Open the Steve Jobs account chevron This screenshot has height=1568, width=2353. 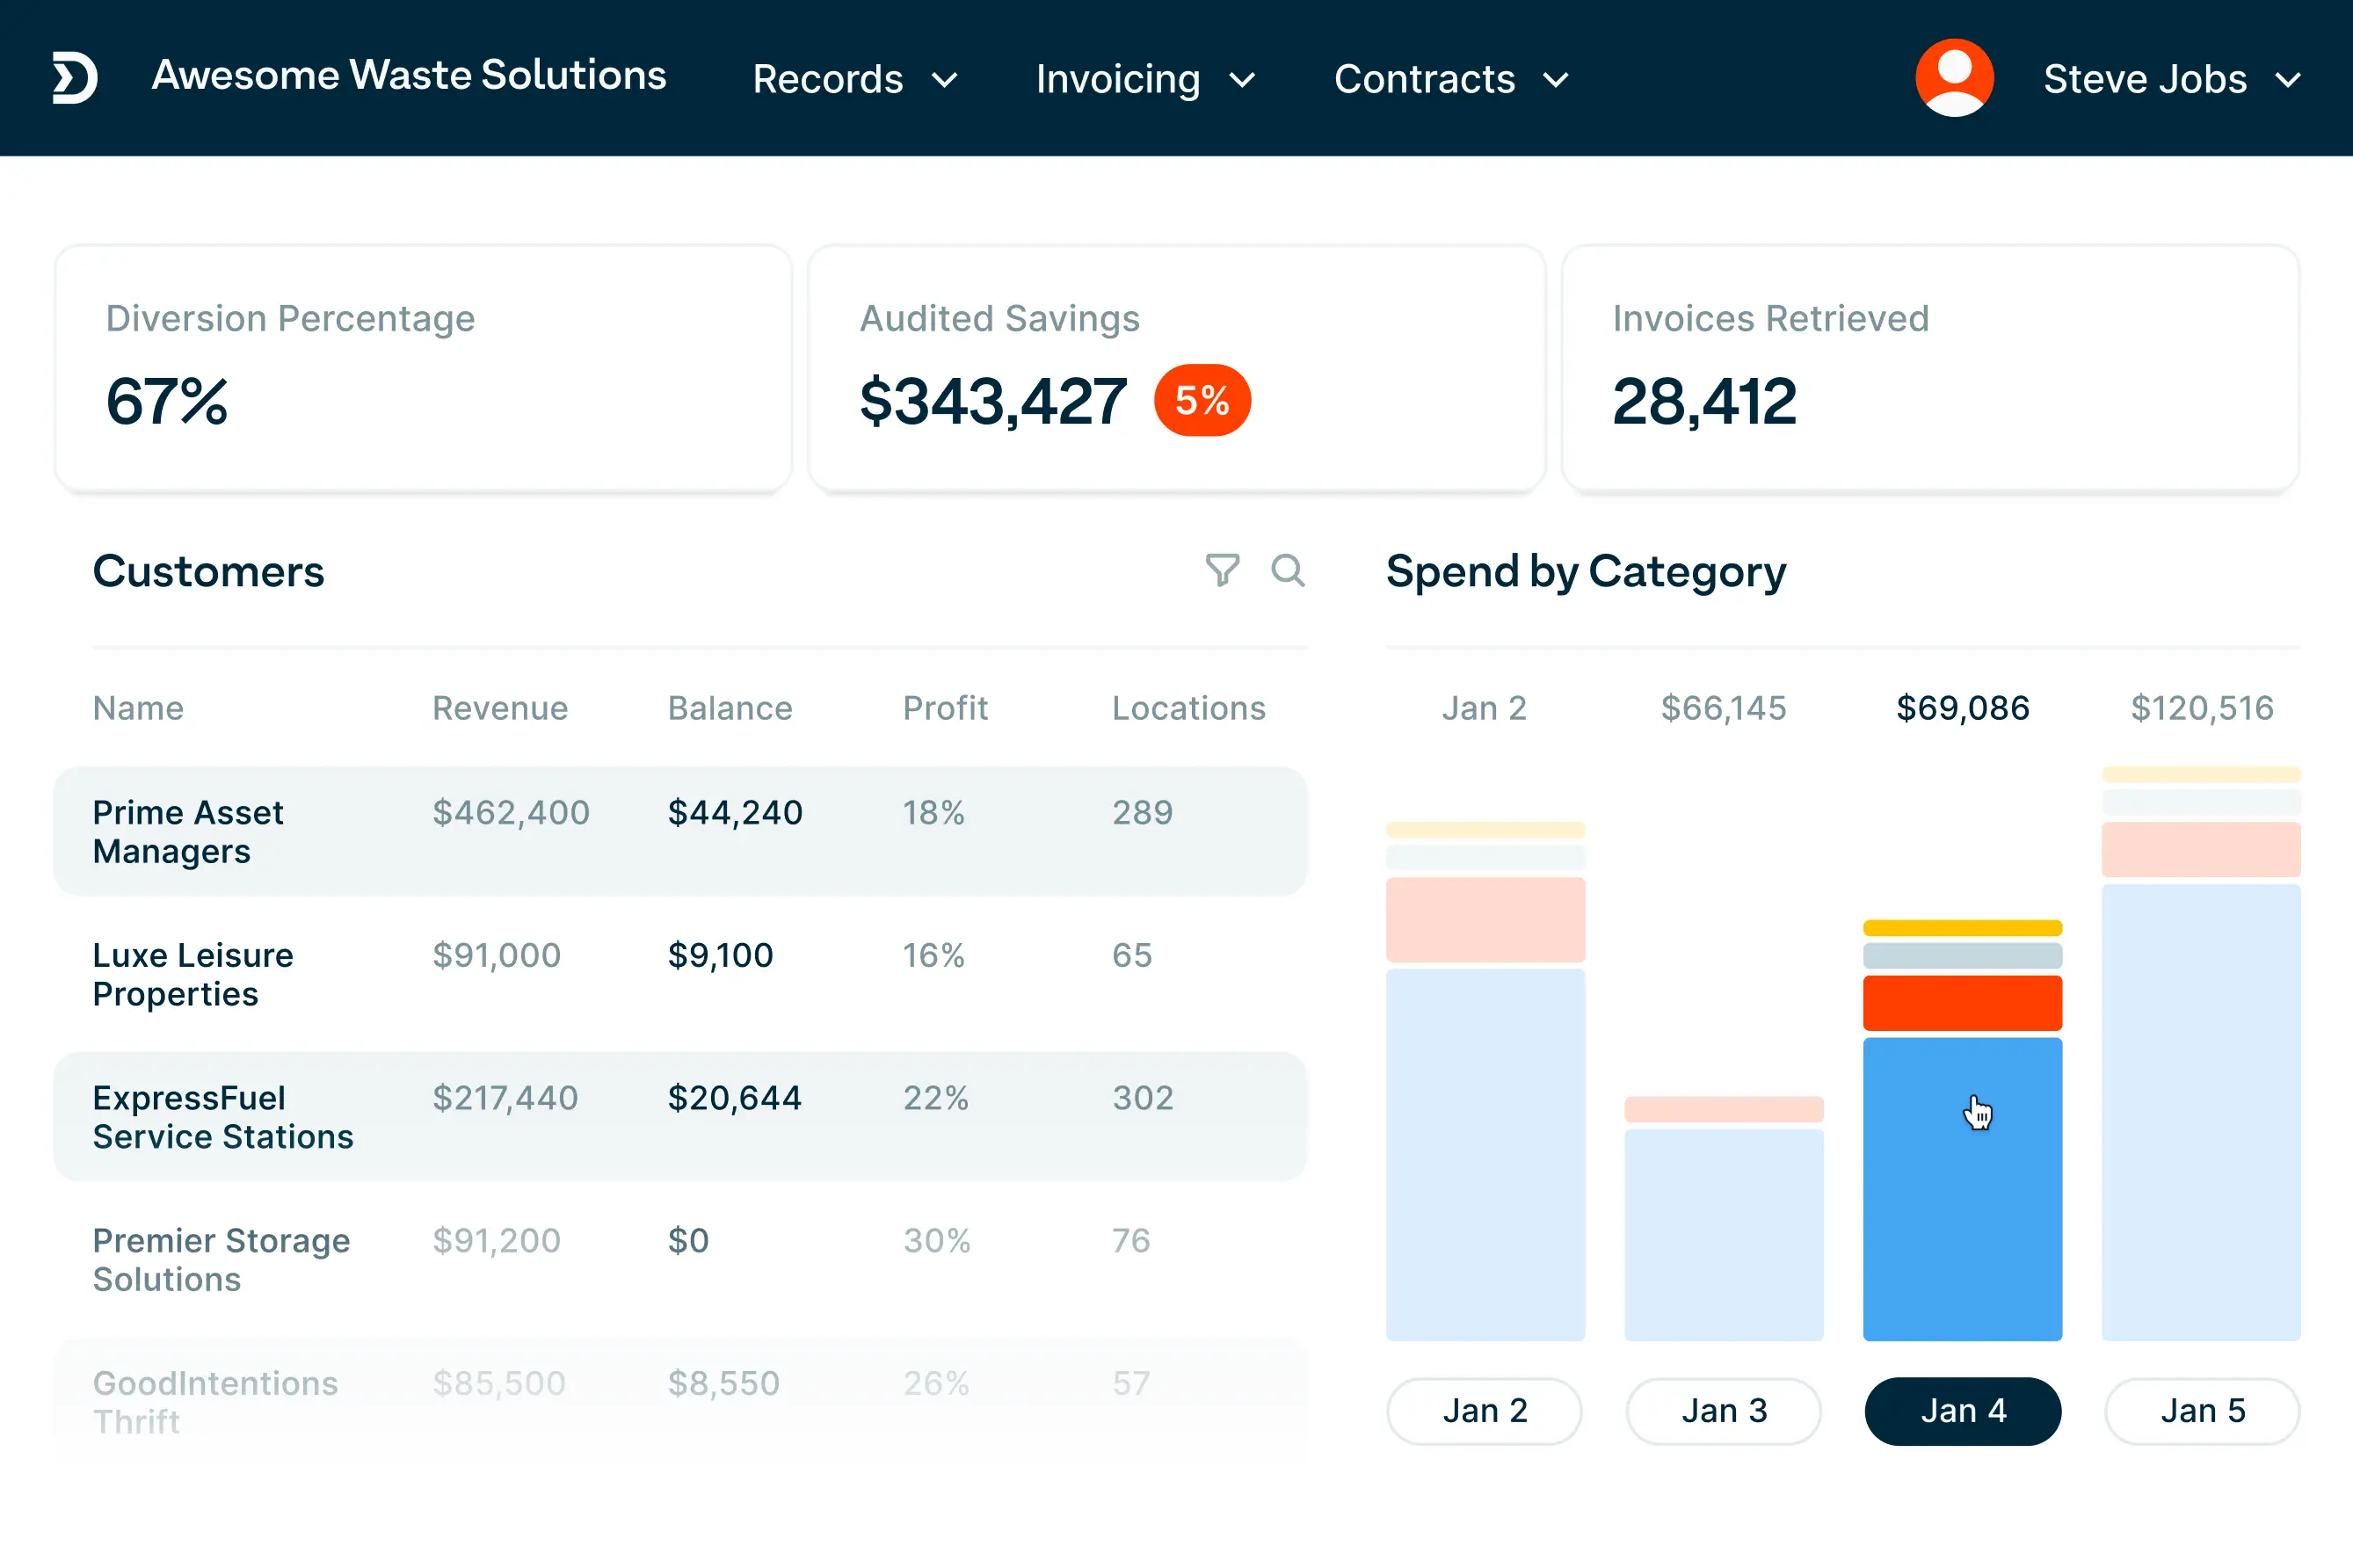[2288, 80]
